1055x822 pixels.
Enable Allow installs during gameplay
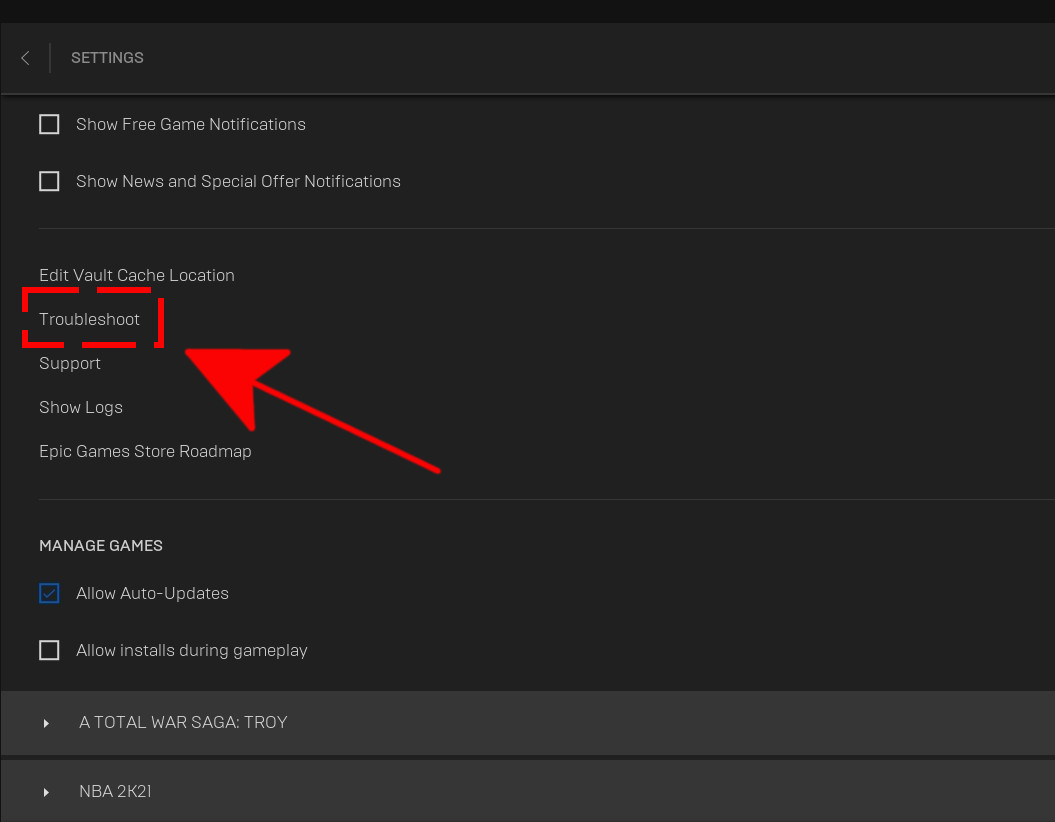click(49, 650)
